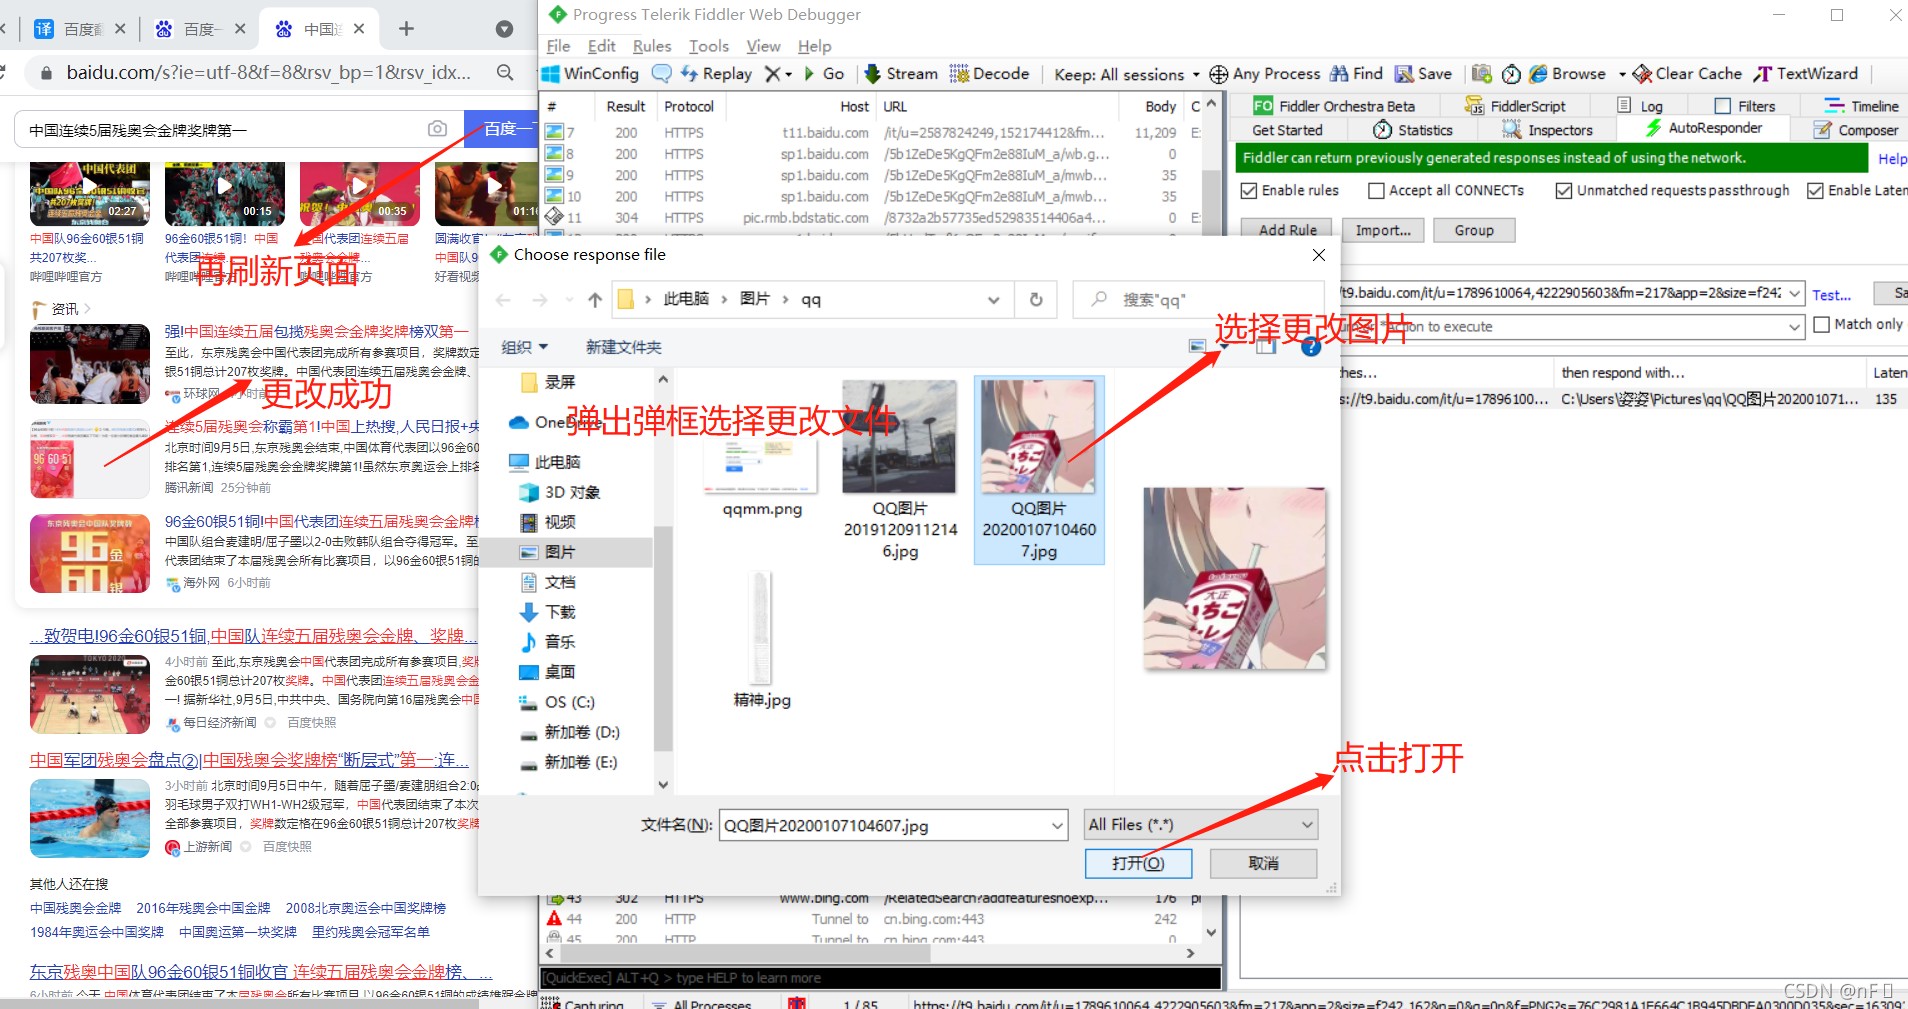The height and width of the screenshot is (1009, 1908).
Task: Click the 取消 cancel button
Action: pyautogui.click(x=1263, y=863)
